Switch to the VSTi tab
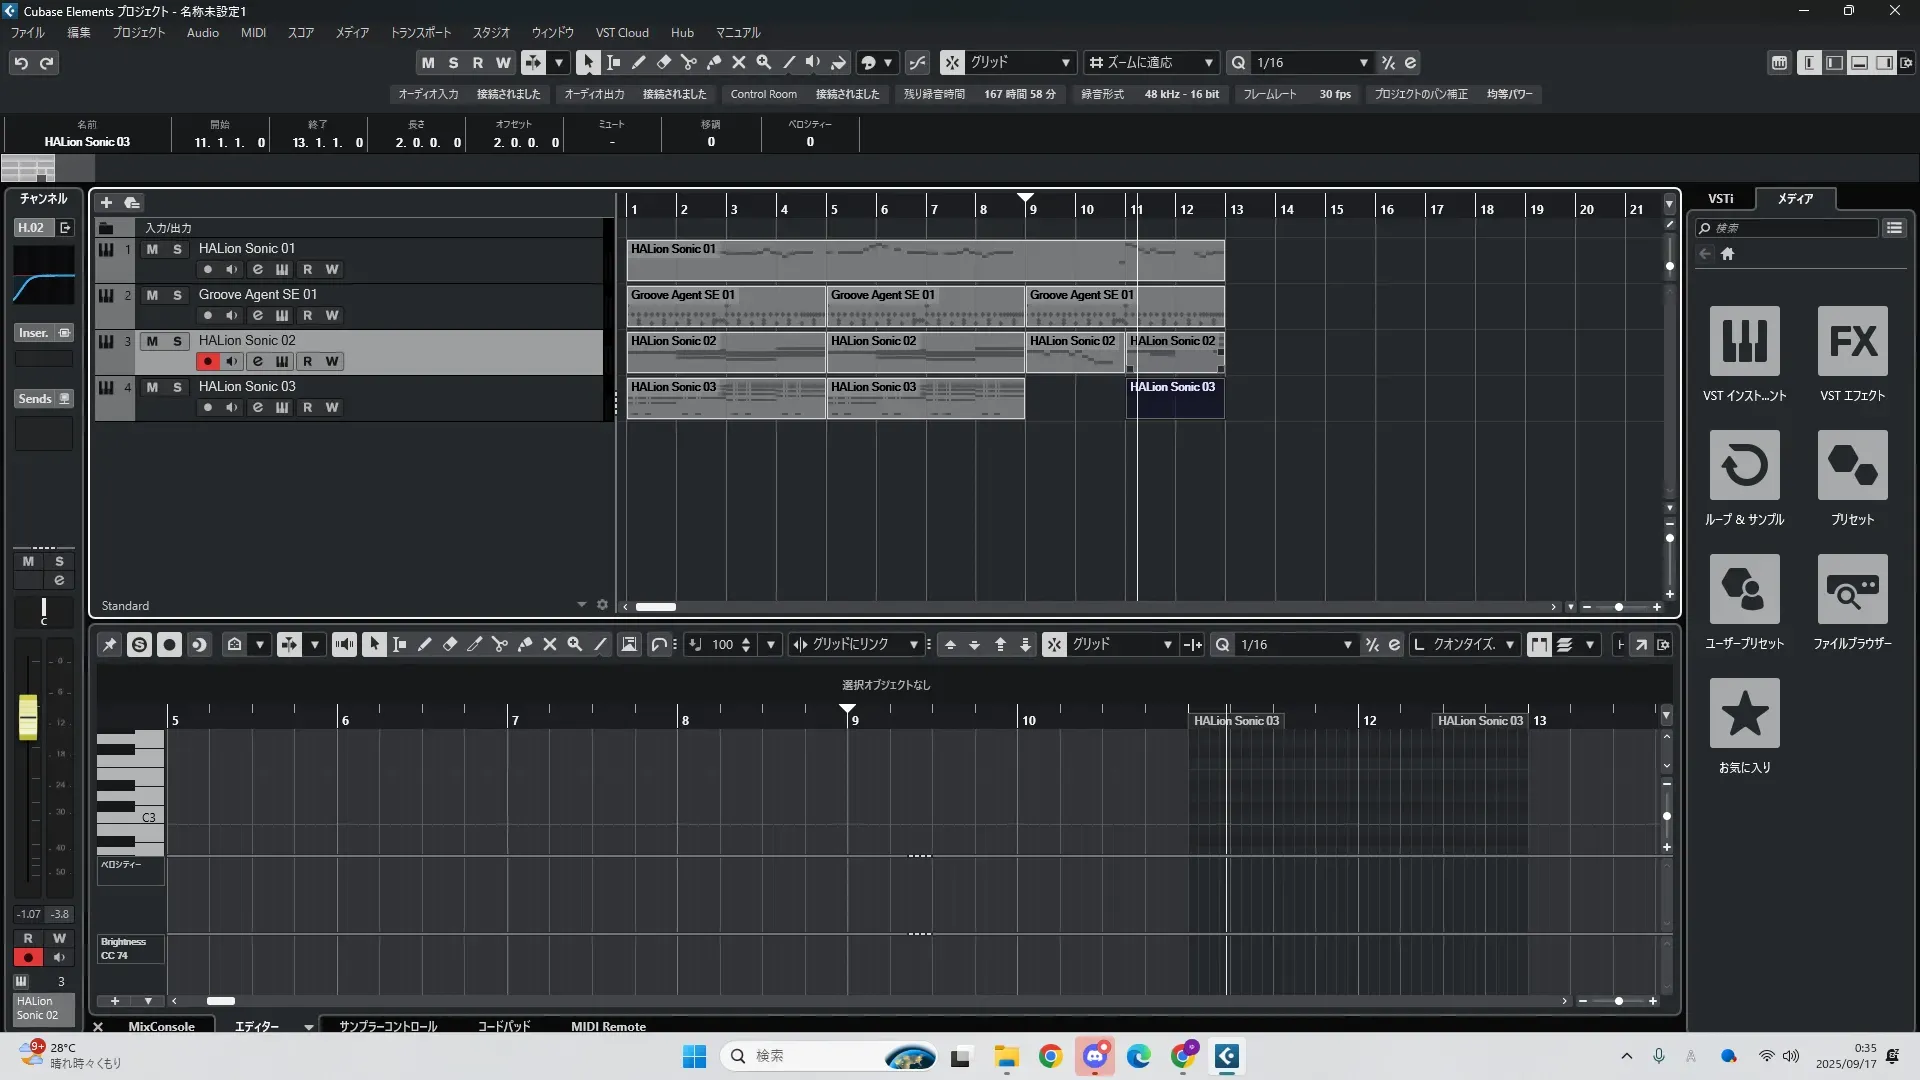This screenshot has width=1920, height=1080. (x=1720, y=198)
